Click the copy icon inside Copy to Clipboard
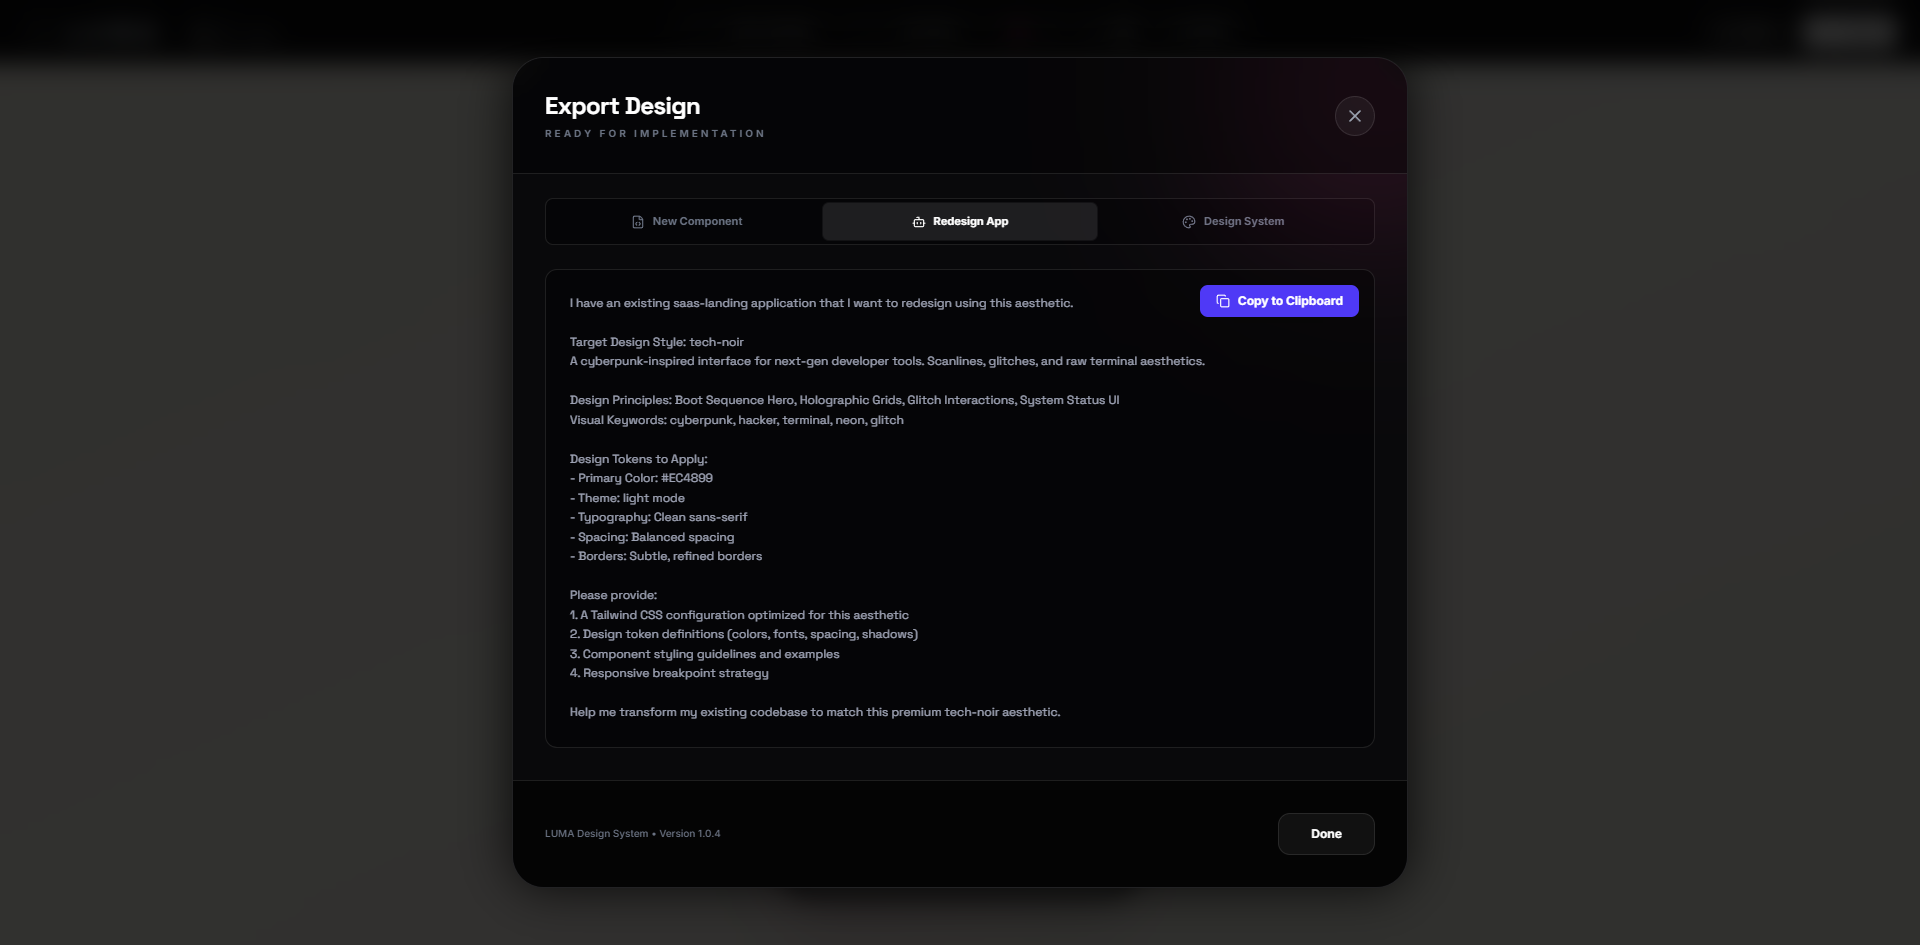This screenshot has height=945, width=1920. (1223, 301)
